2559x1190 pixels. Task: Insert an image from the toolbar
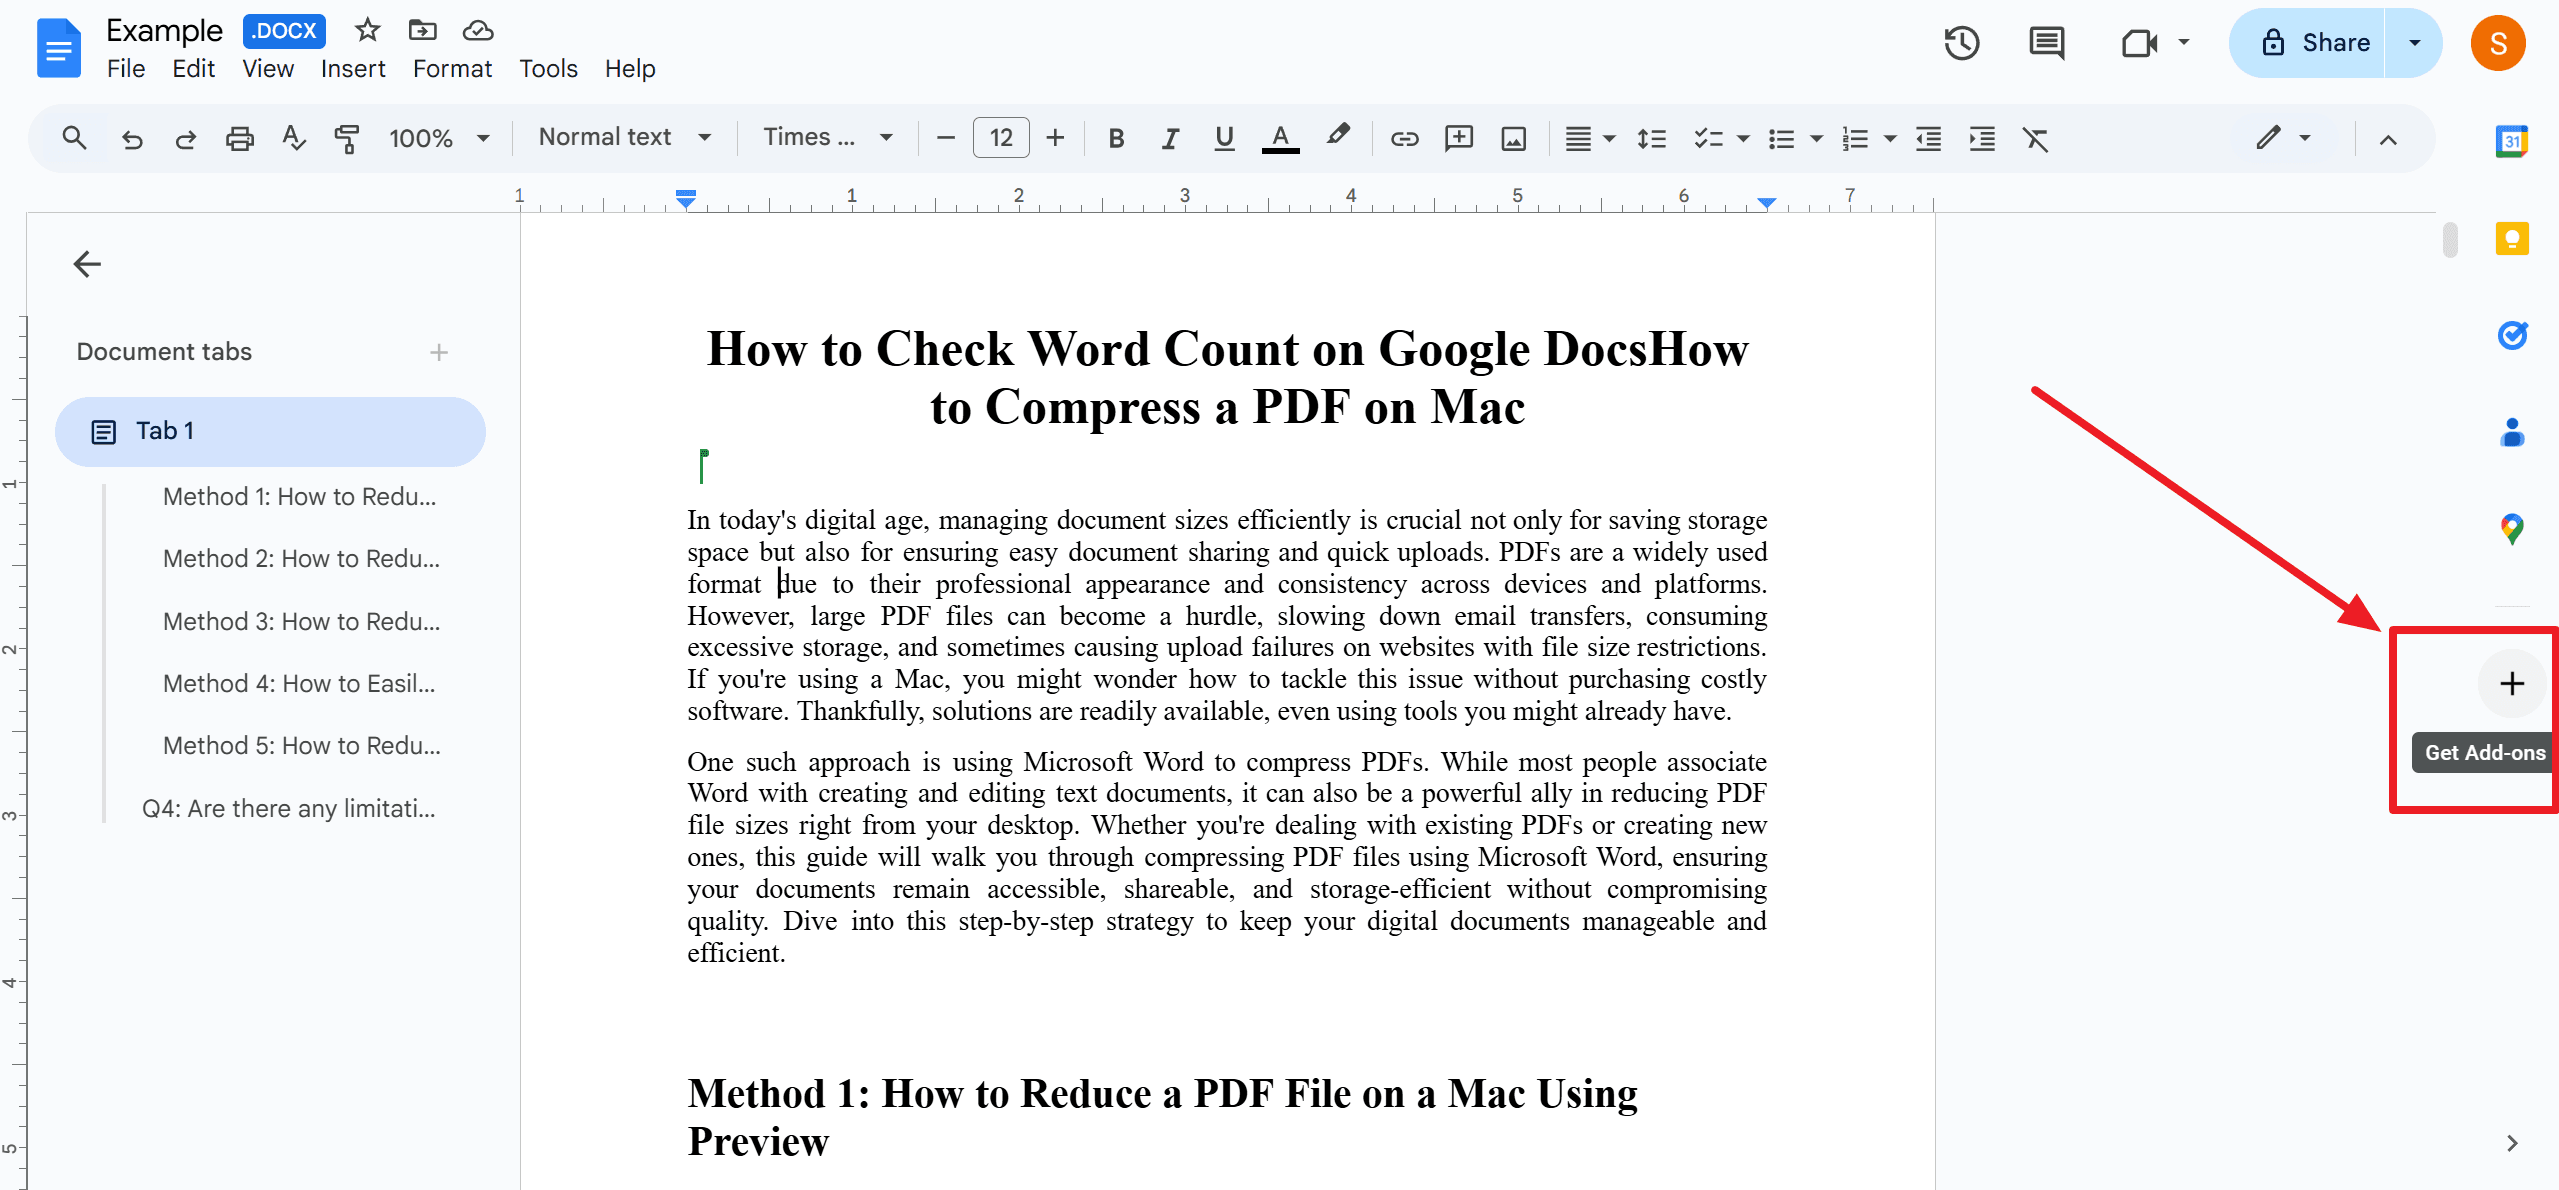pos(1514,138)
